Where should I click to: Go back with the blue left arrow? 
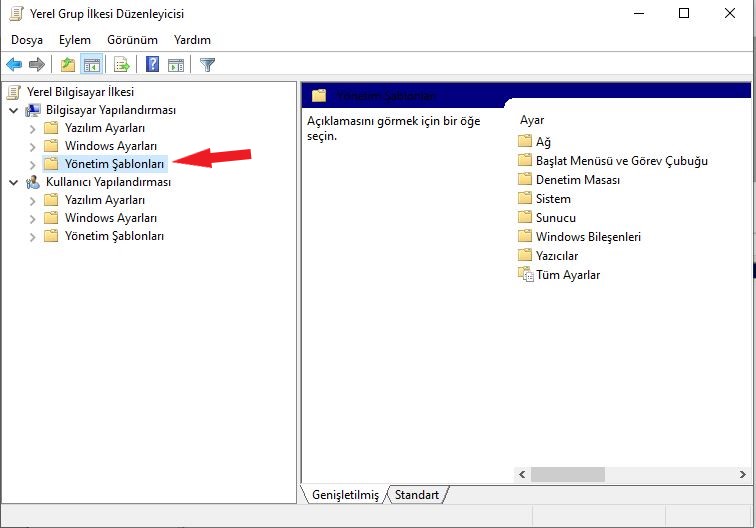point(14,64)
